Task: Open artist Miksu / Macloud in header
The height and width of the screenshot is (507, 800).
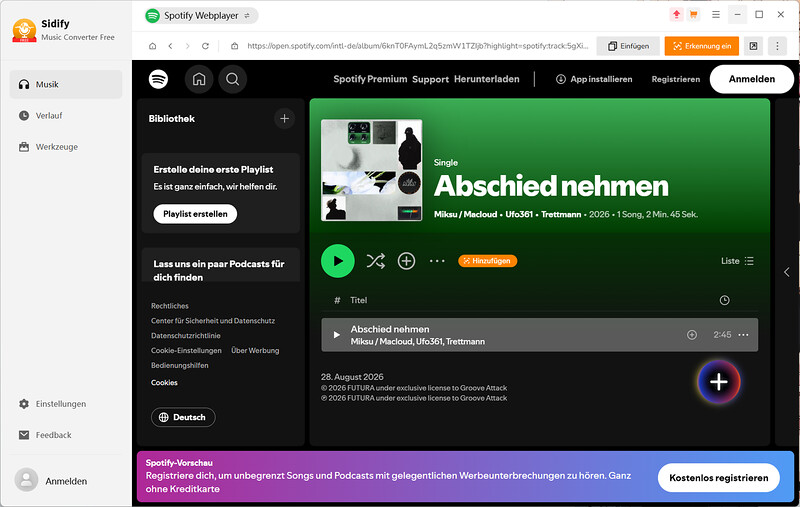Action: tap(465, 214)
